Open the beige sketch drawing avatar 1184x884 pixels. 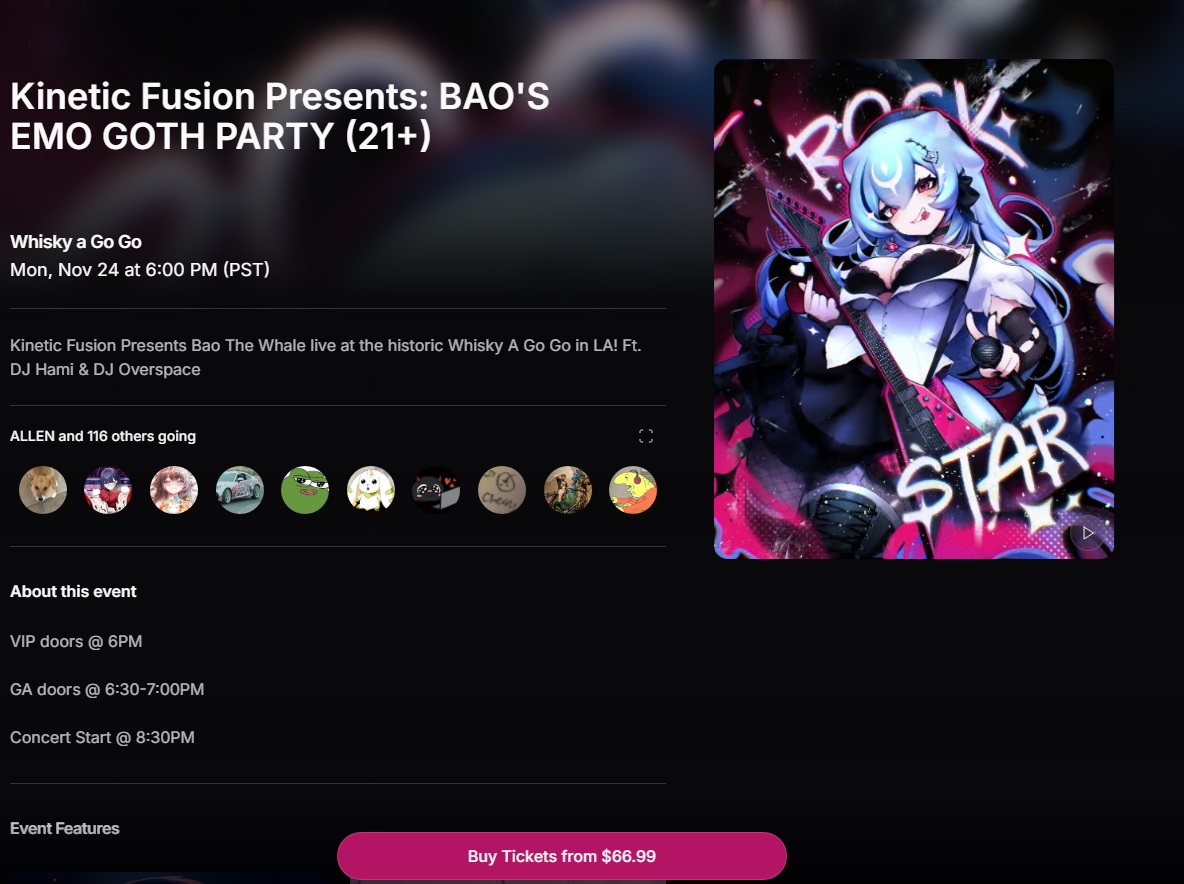(501, 490)
